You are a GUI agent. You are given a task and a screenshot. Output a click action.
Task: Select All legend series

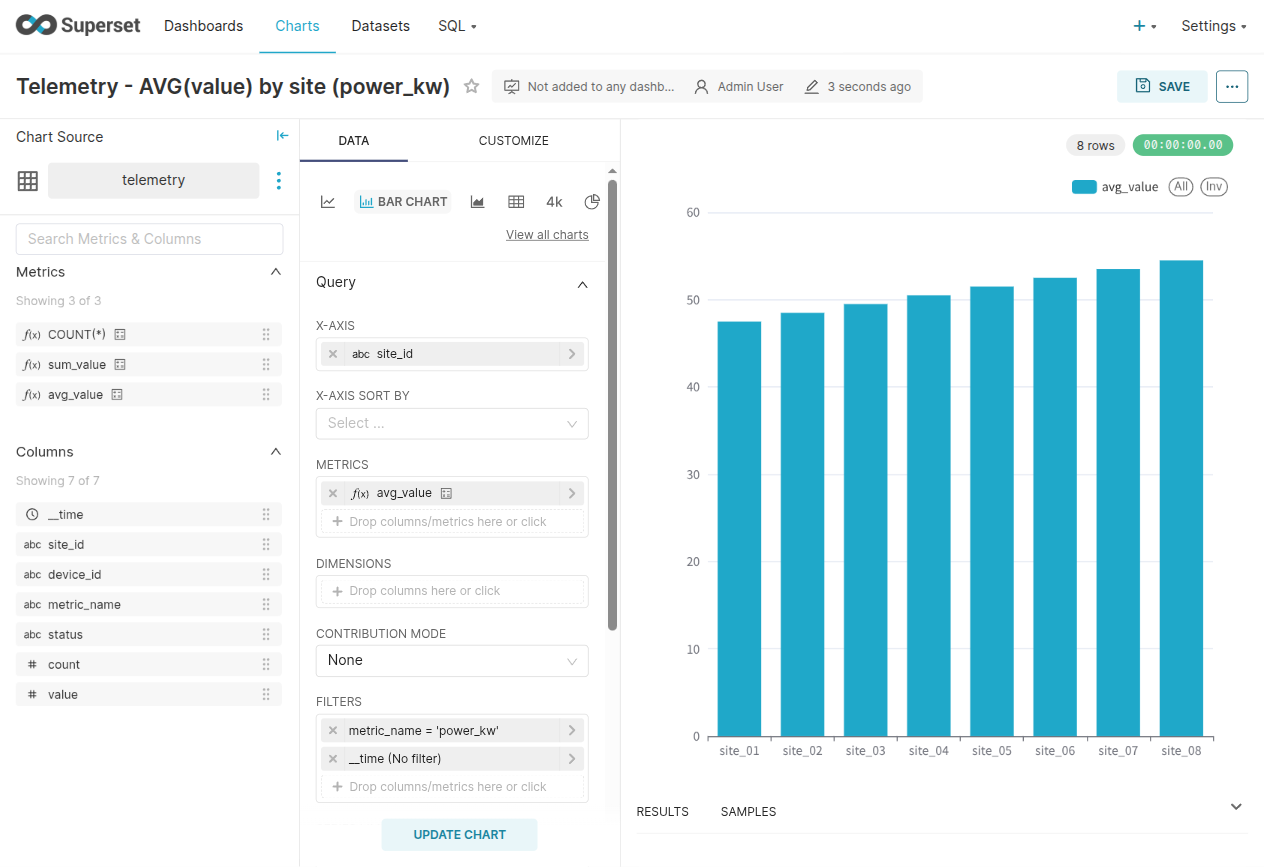(1181, 187)
